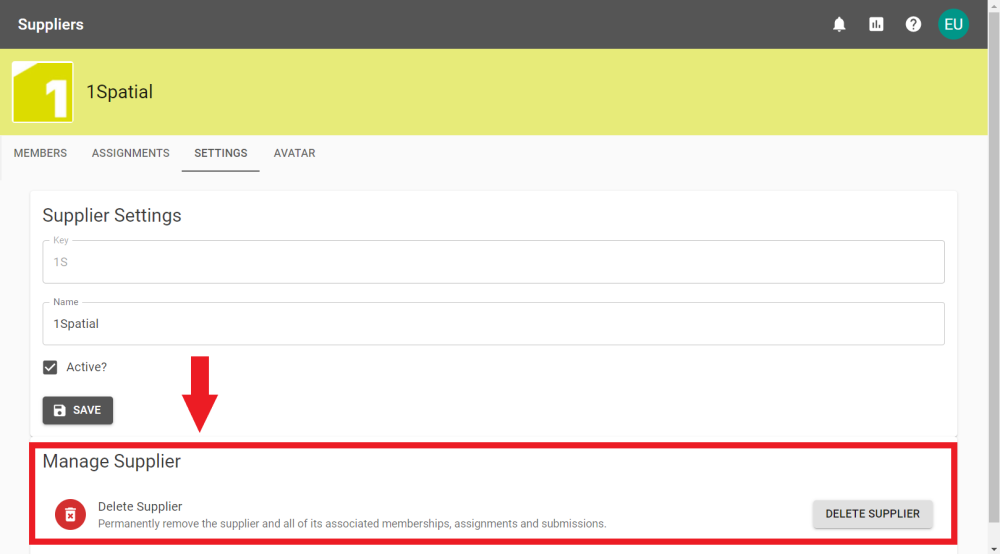This screenshot has width=1000, height=554.
Task: Click the Suppliers page title
Action: (x=51, y=24)
